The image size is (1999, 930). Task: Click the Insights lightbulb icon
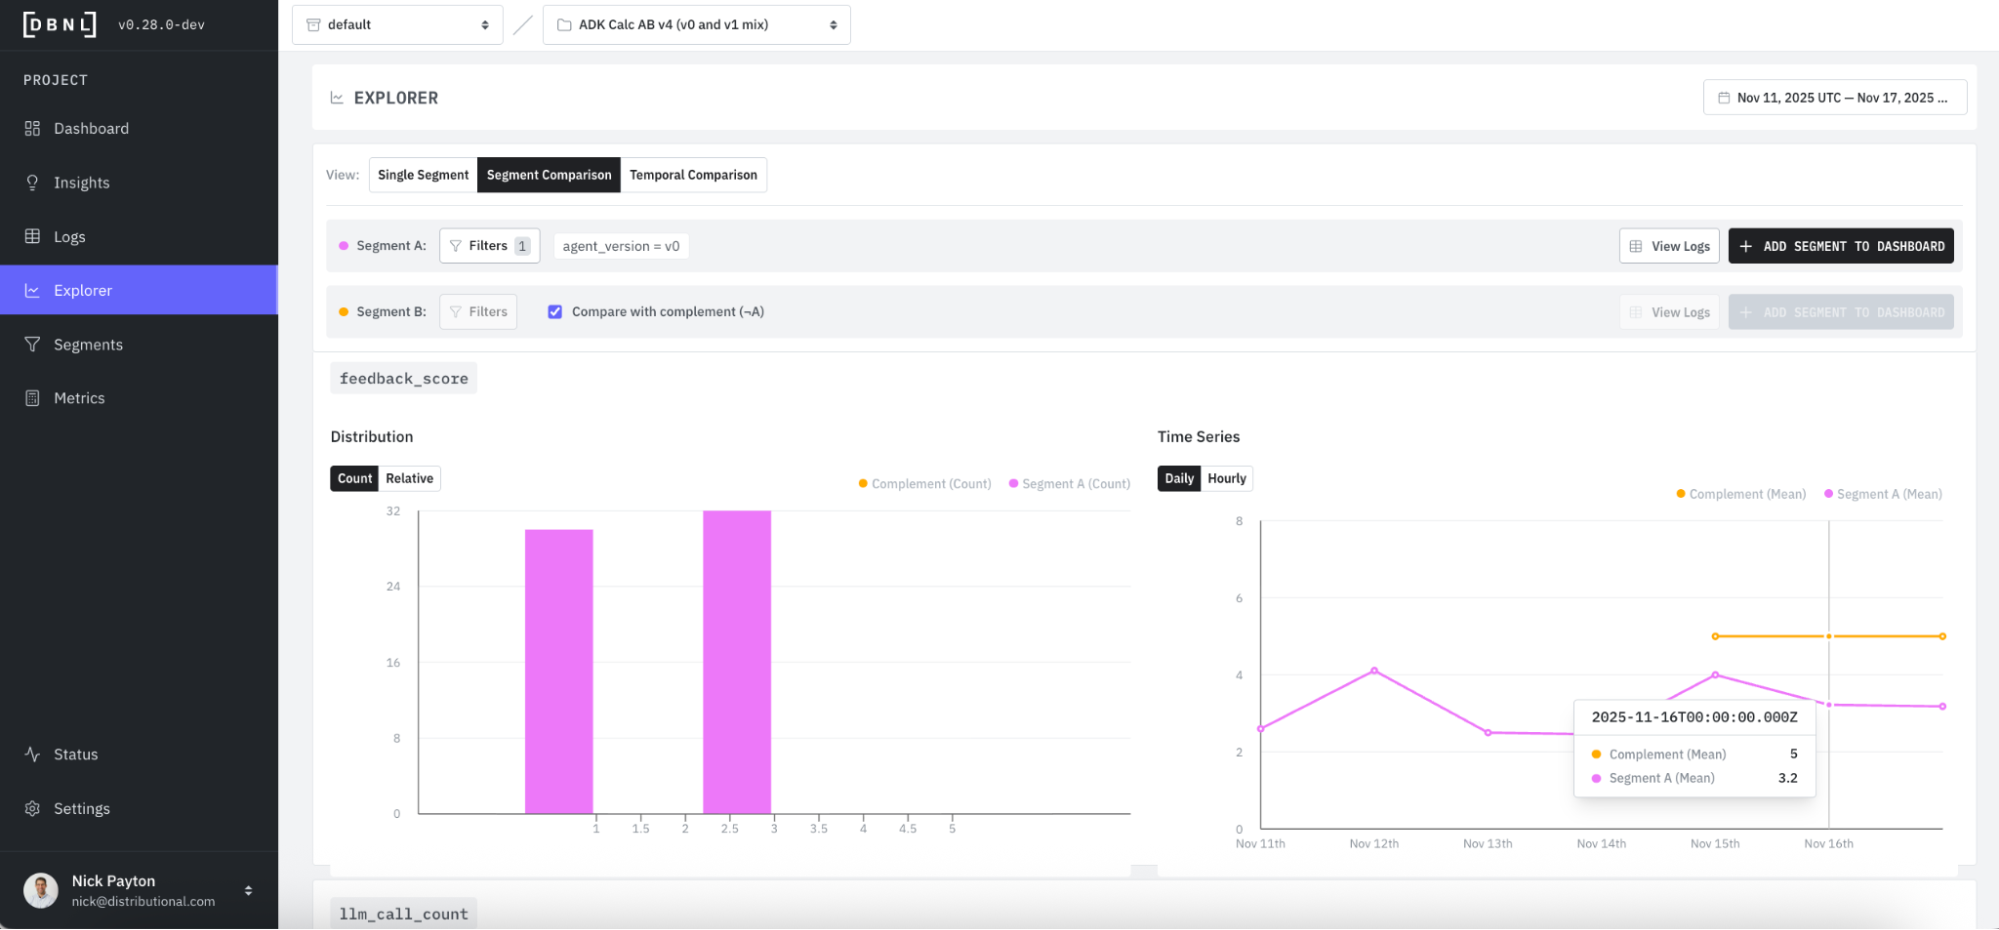32,182
